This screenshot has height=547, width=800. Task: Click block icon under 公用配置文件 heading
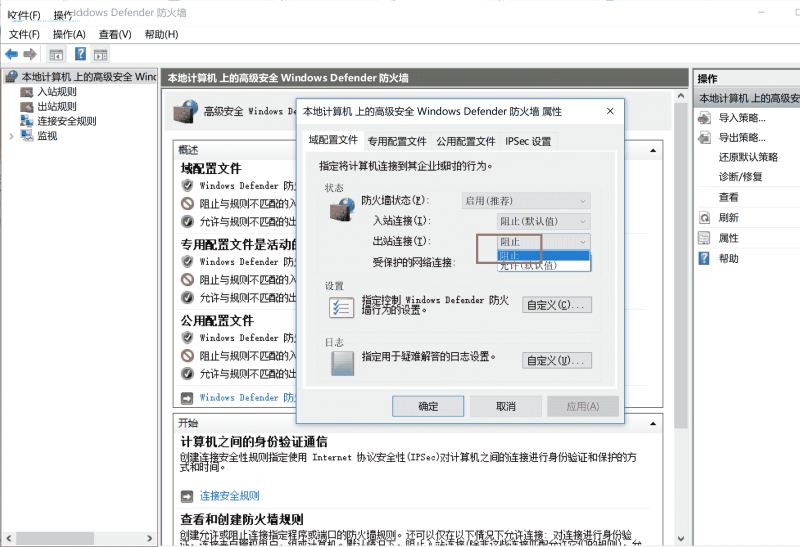(187, 356)
